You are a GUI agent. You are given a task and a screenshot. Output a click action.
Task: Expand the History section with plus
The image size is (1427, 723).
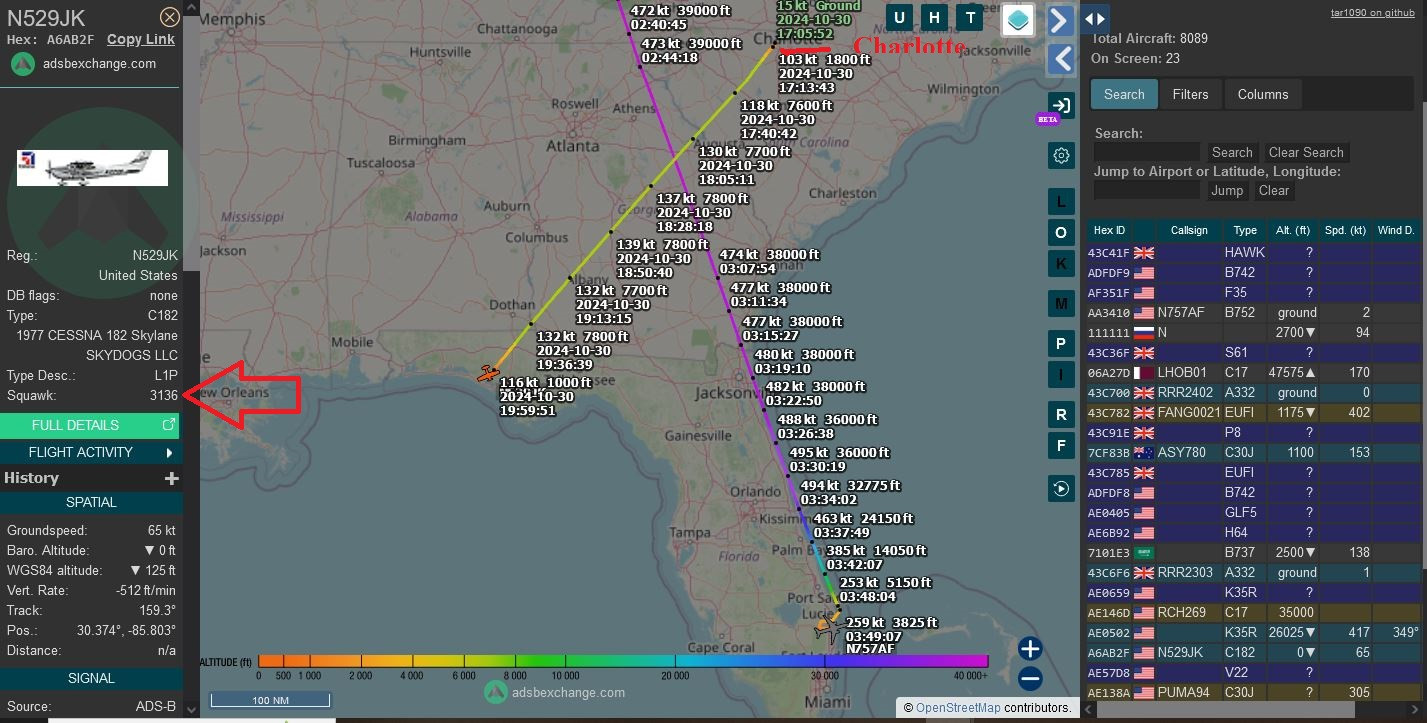171,478
